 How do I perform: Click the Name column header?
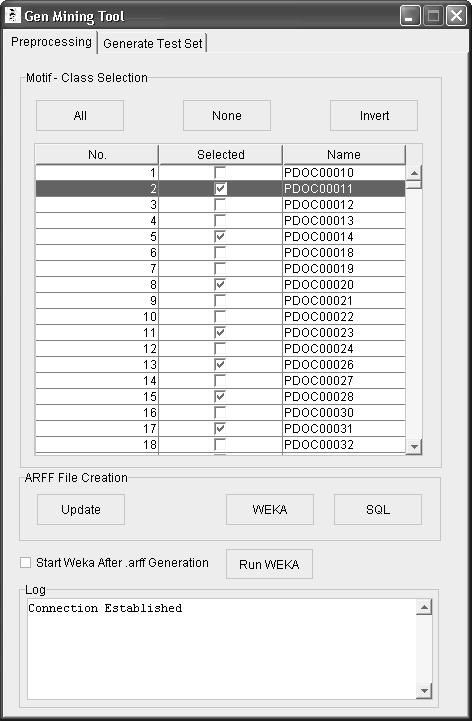click(x=344, y=154)
